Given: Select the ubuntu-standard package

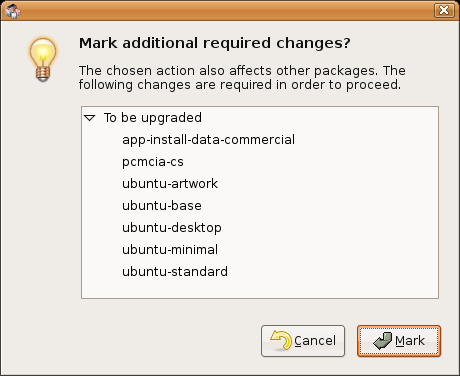Looking at the screenshot, I should (x=175, y=272).
